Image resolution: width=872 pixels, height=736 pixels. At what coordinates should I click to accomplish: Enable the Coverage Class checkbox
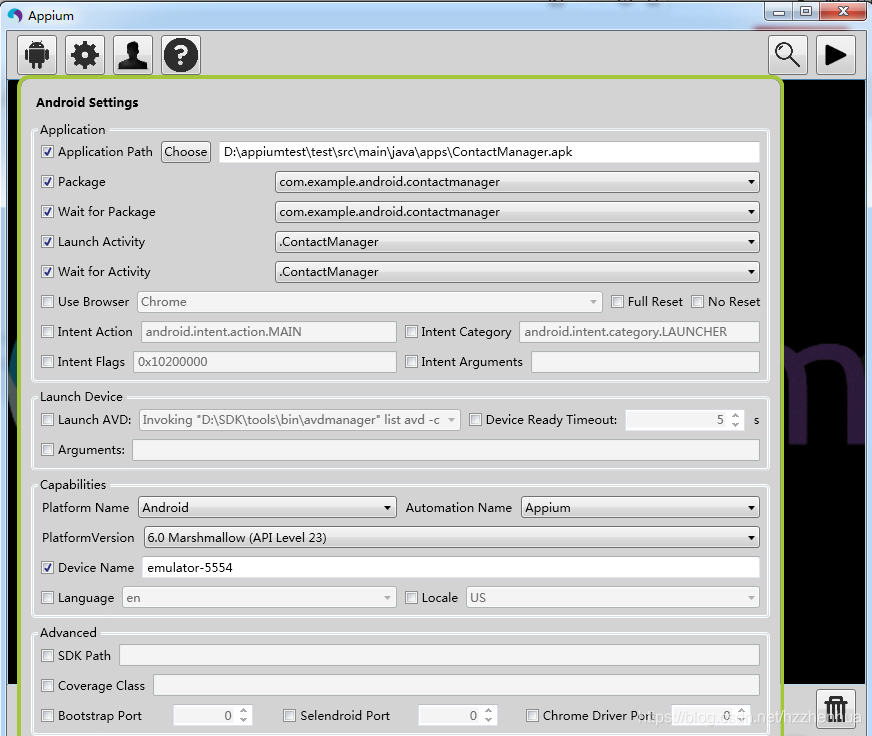coord(48,685)
